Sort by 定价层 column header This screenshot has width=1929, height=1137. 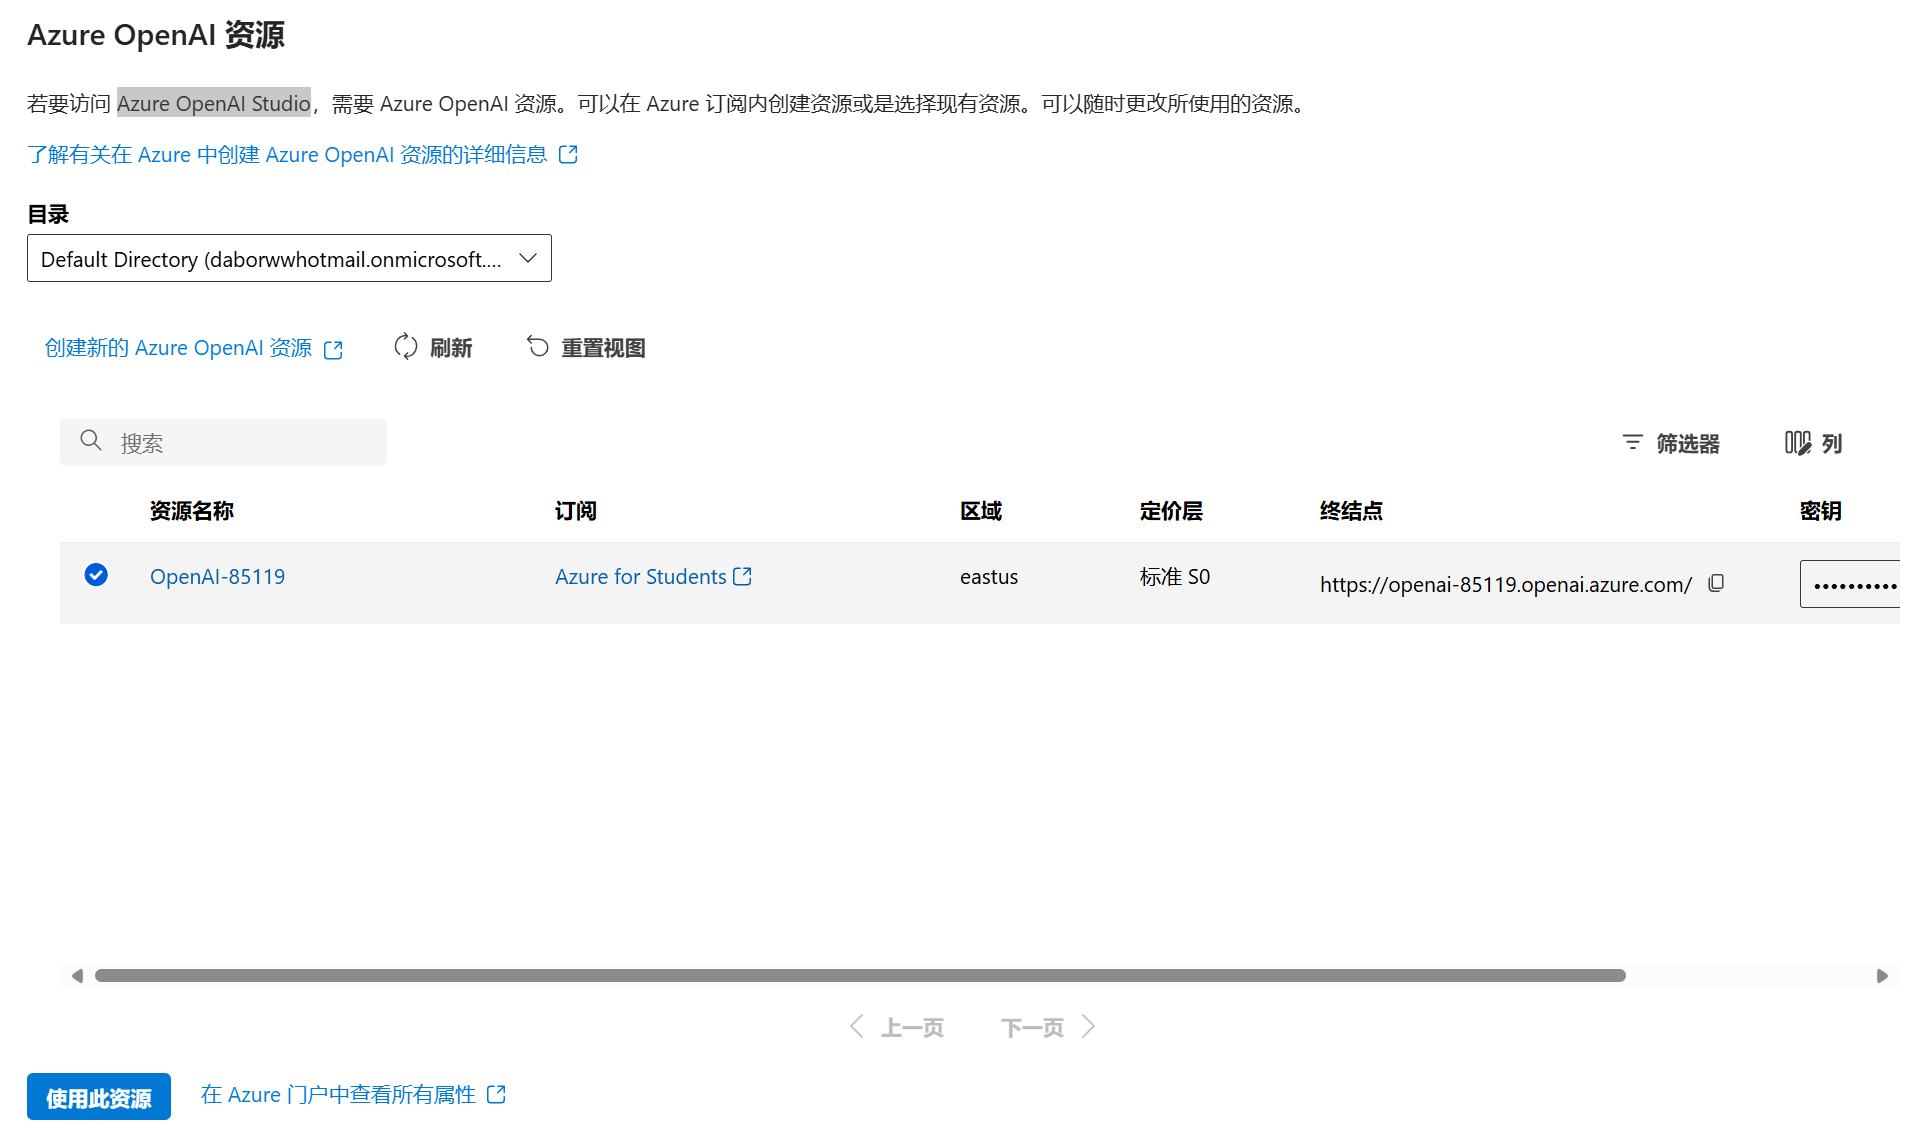(1171, 511)
